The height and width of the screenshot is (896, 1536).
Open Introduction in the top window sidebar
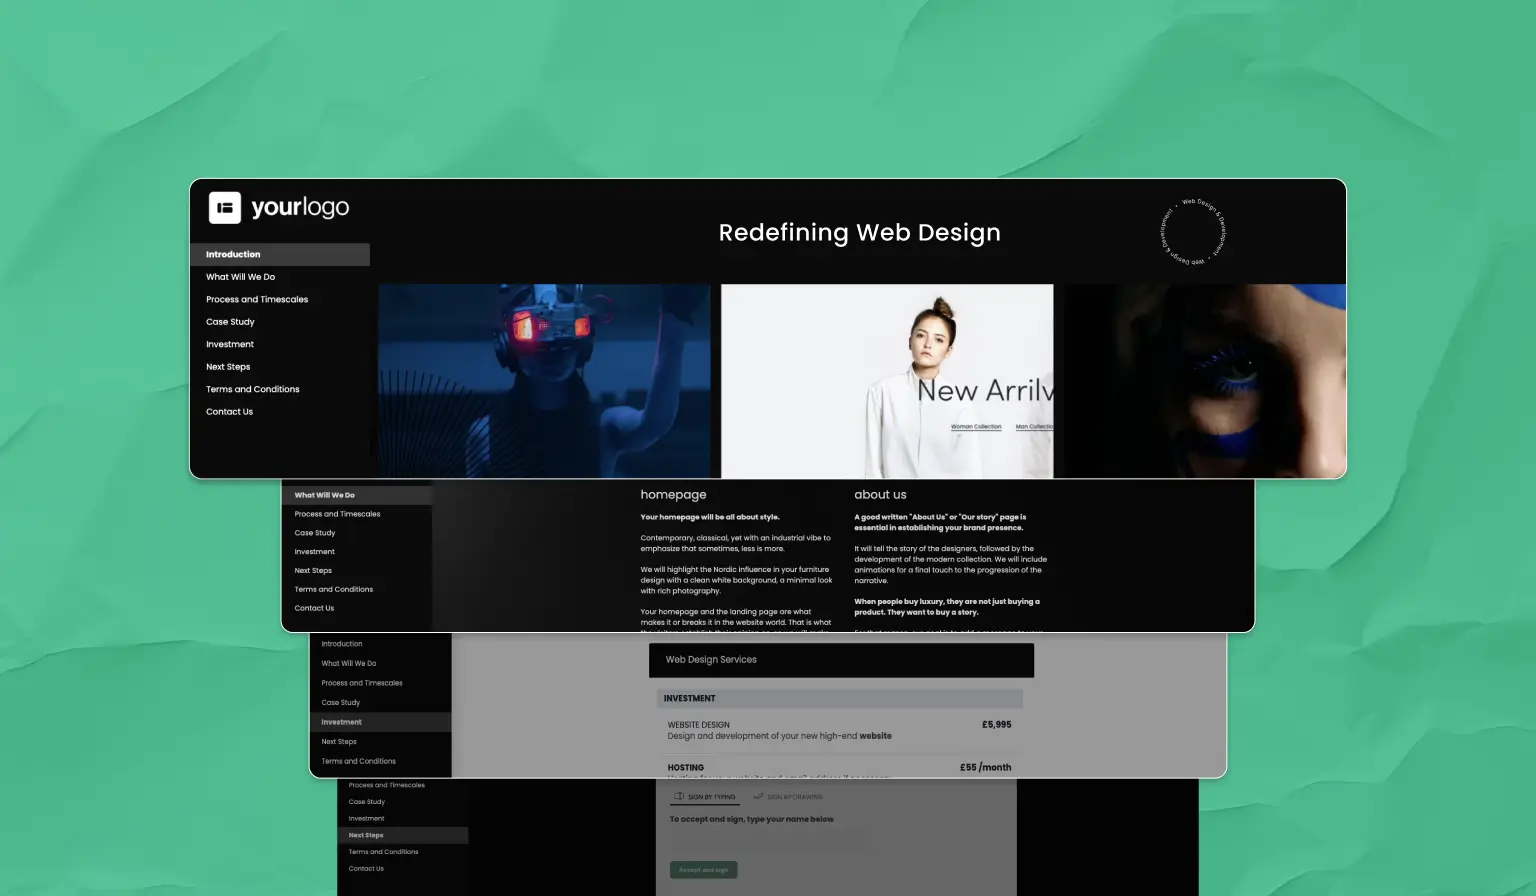point(280,254)
